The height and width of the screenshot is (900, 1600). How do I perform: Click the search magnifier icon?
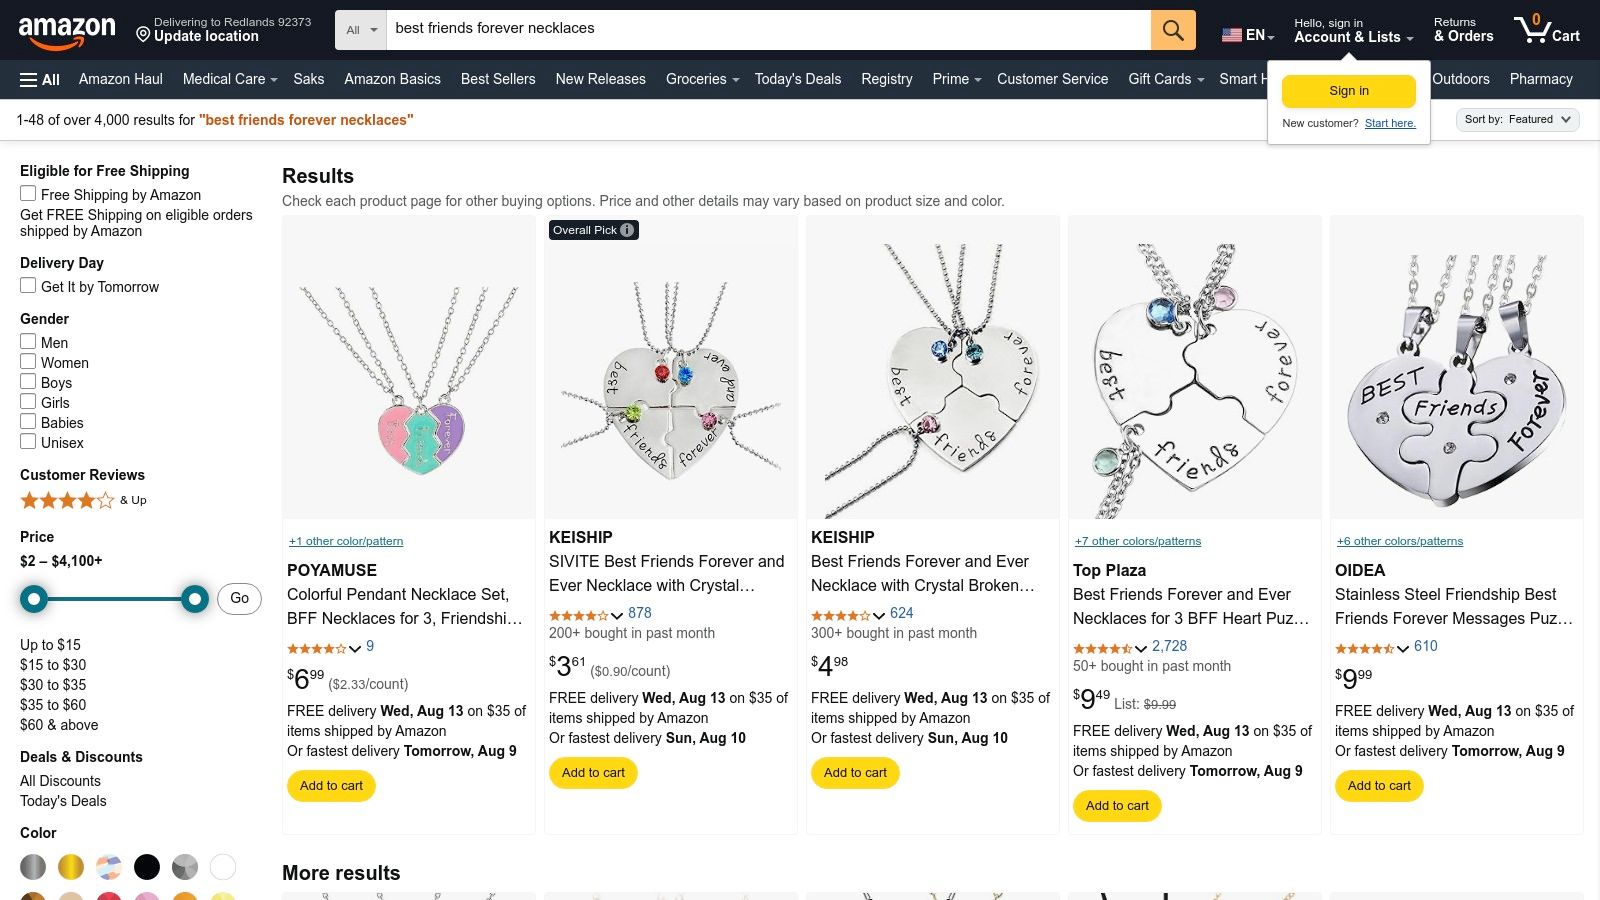[x=1172, y=29]
